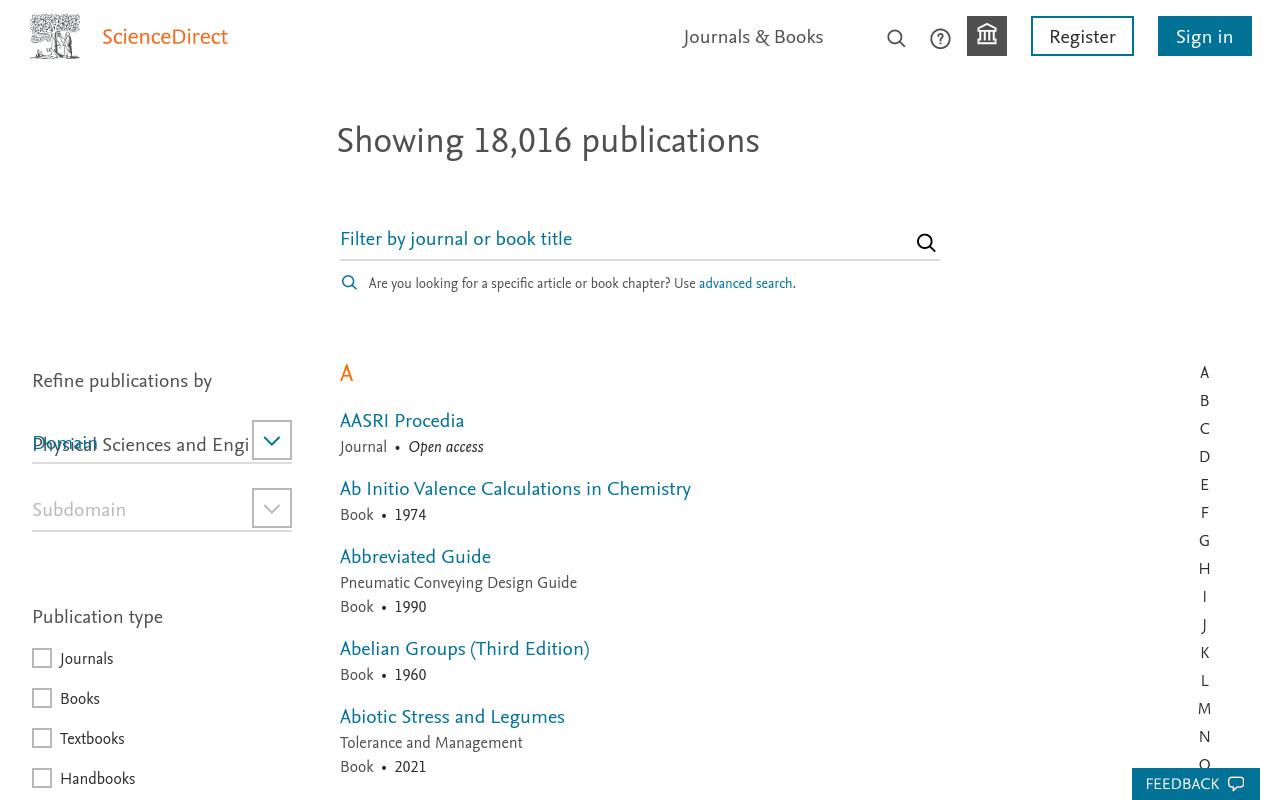The height and width of the screenshot is (800, 1280).
Task: Click the feedback speech bubble icon
Action: (x=1236, y=784)
